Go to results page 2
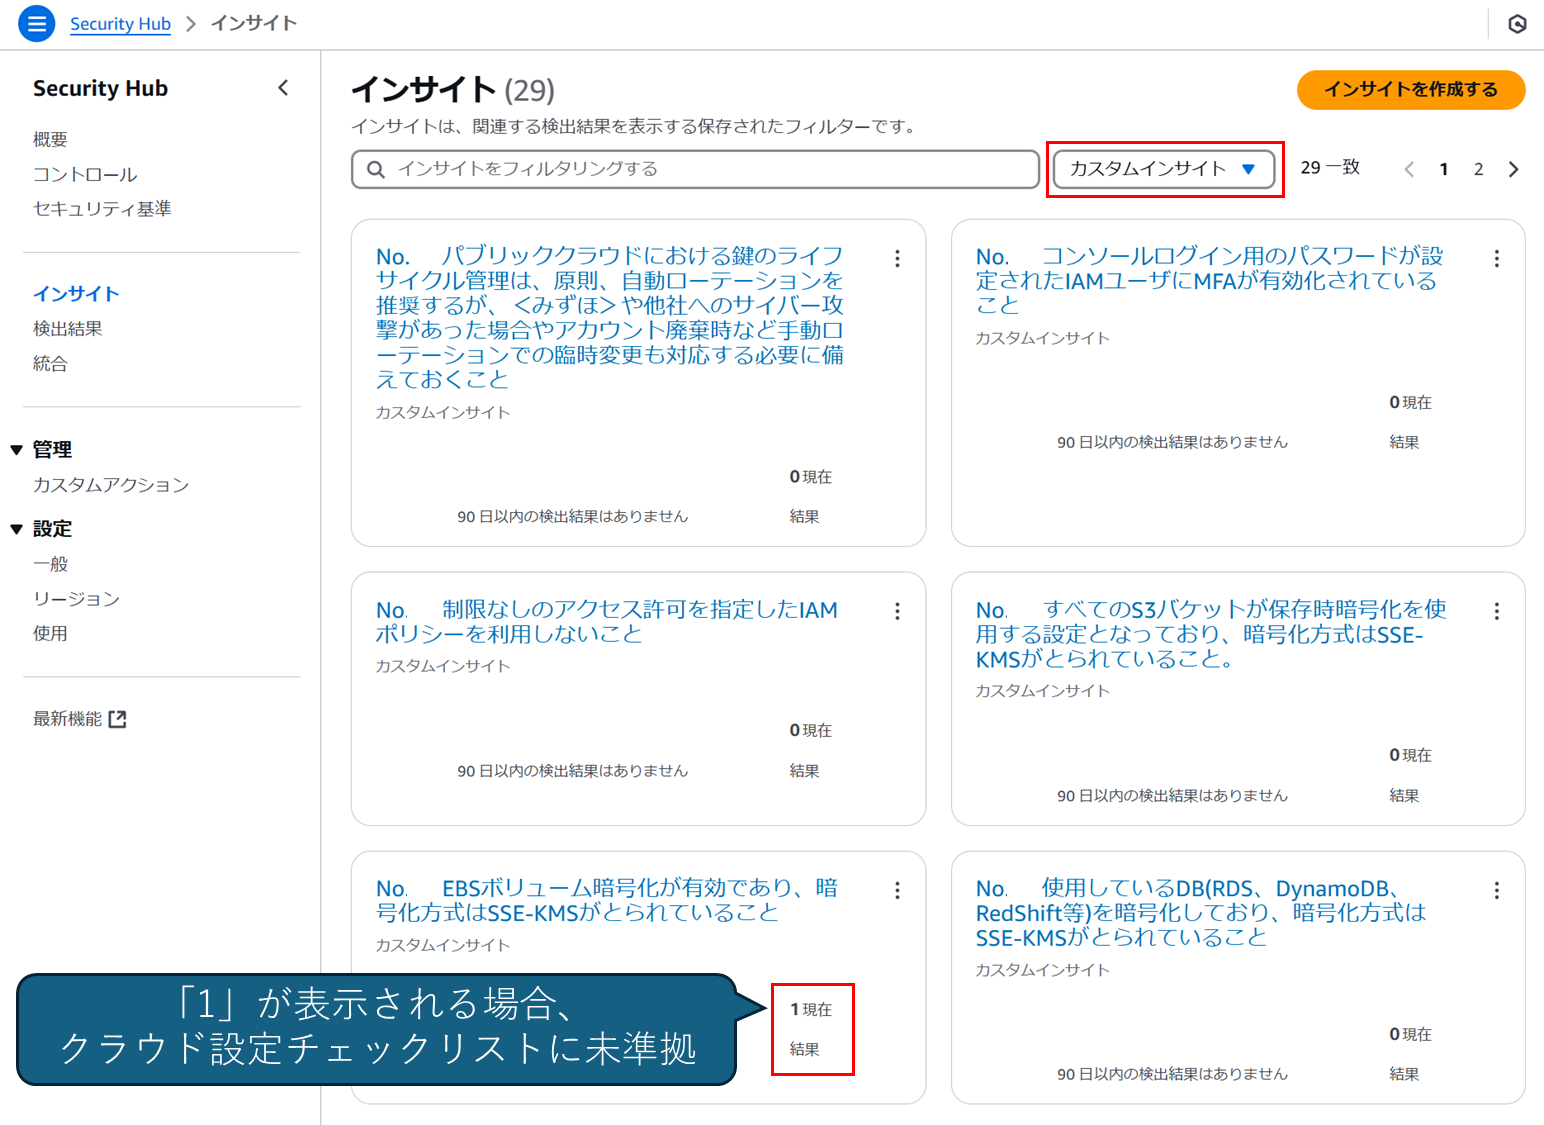 pos(1478,168)
